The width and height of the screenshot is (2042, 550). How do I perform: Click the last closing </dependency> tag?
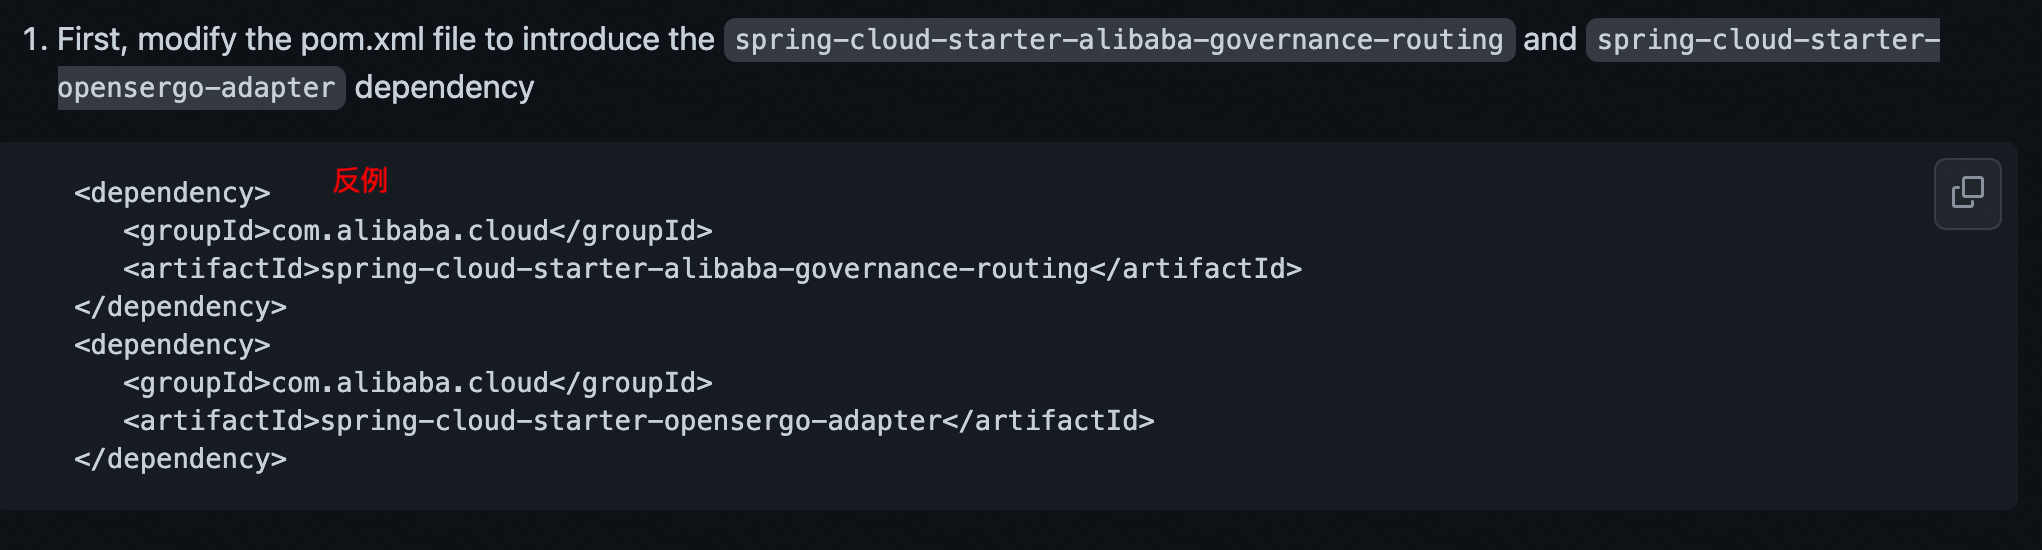click(x=180, y=459)
